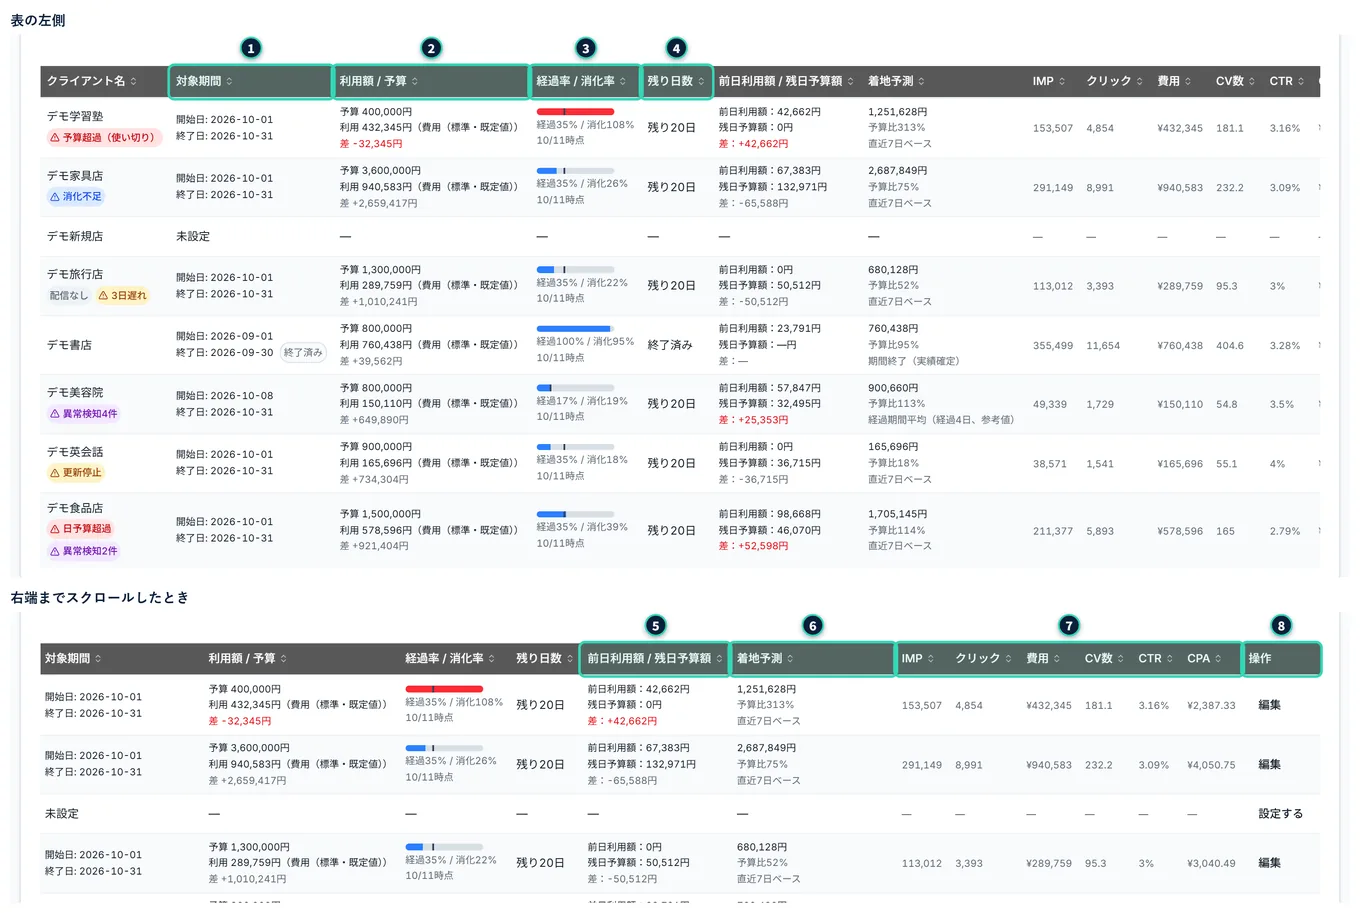Click the クリック sort icon in the 表の左側 table
1360x913 pixels.
[1139, 81]
